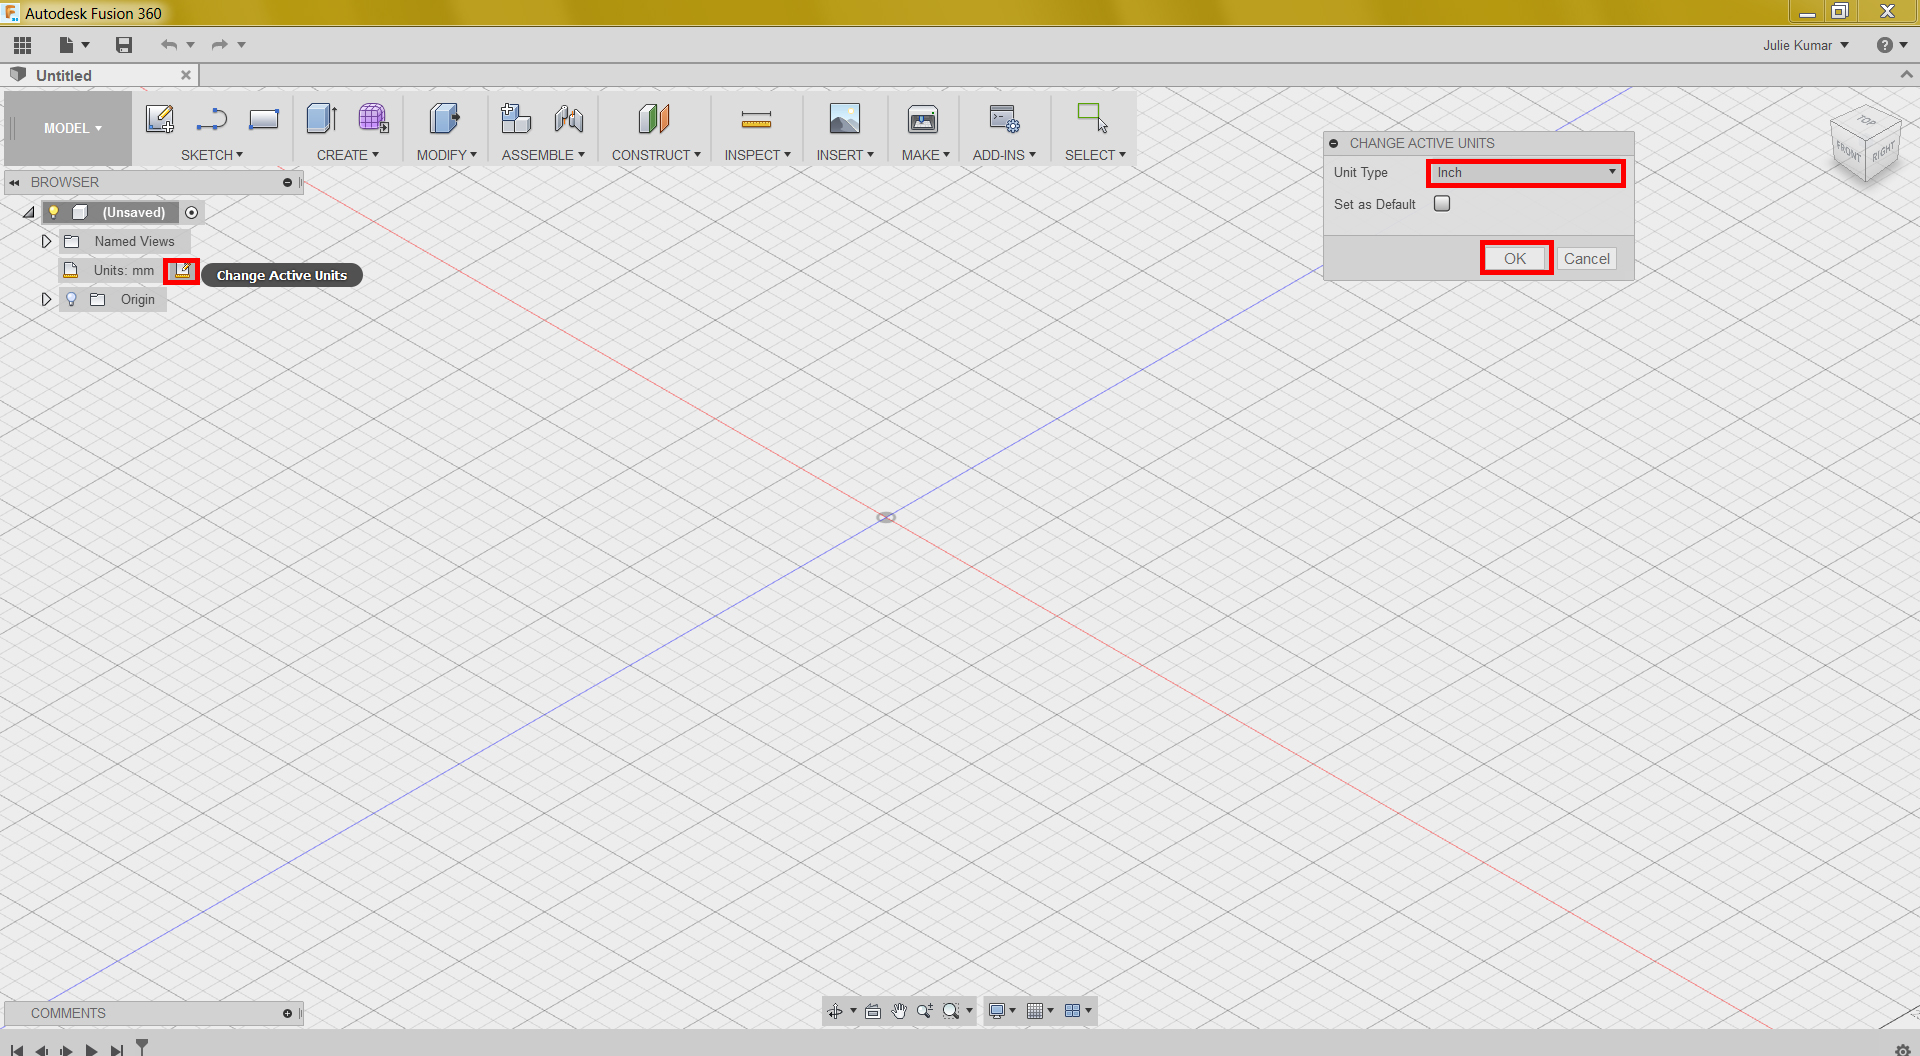Collapse the CHANGE ACTIVE UNITS dialog header
The image size is (1920, 1056).
(x=1334, y=143)
